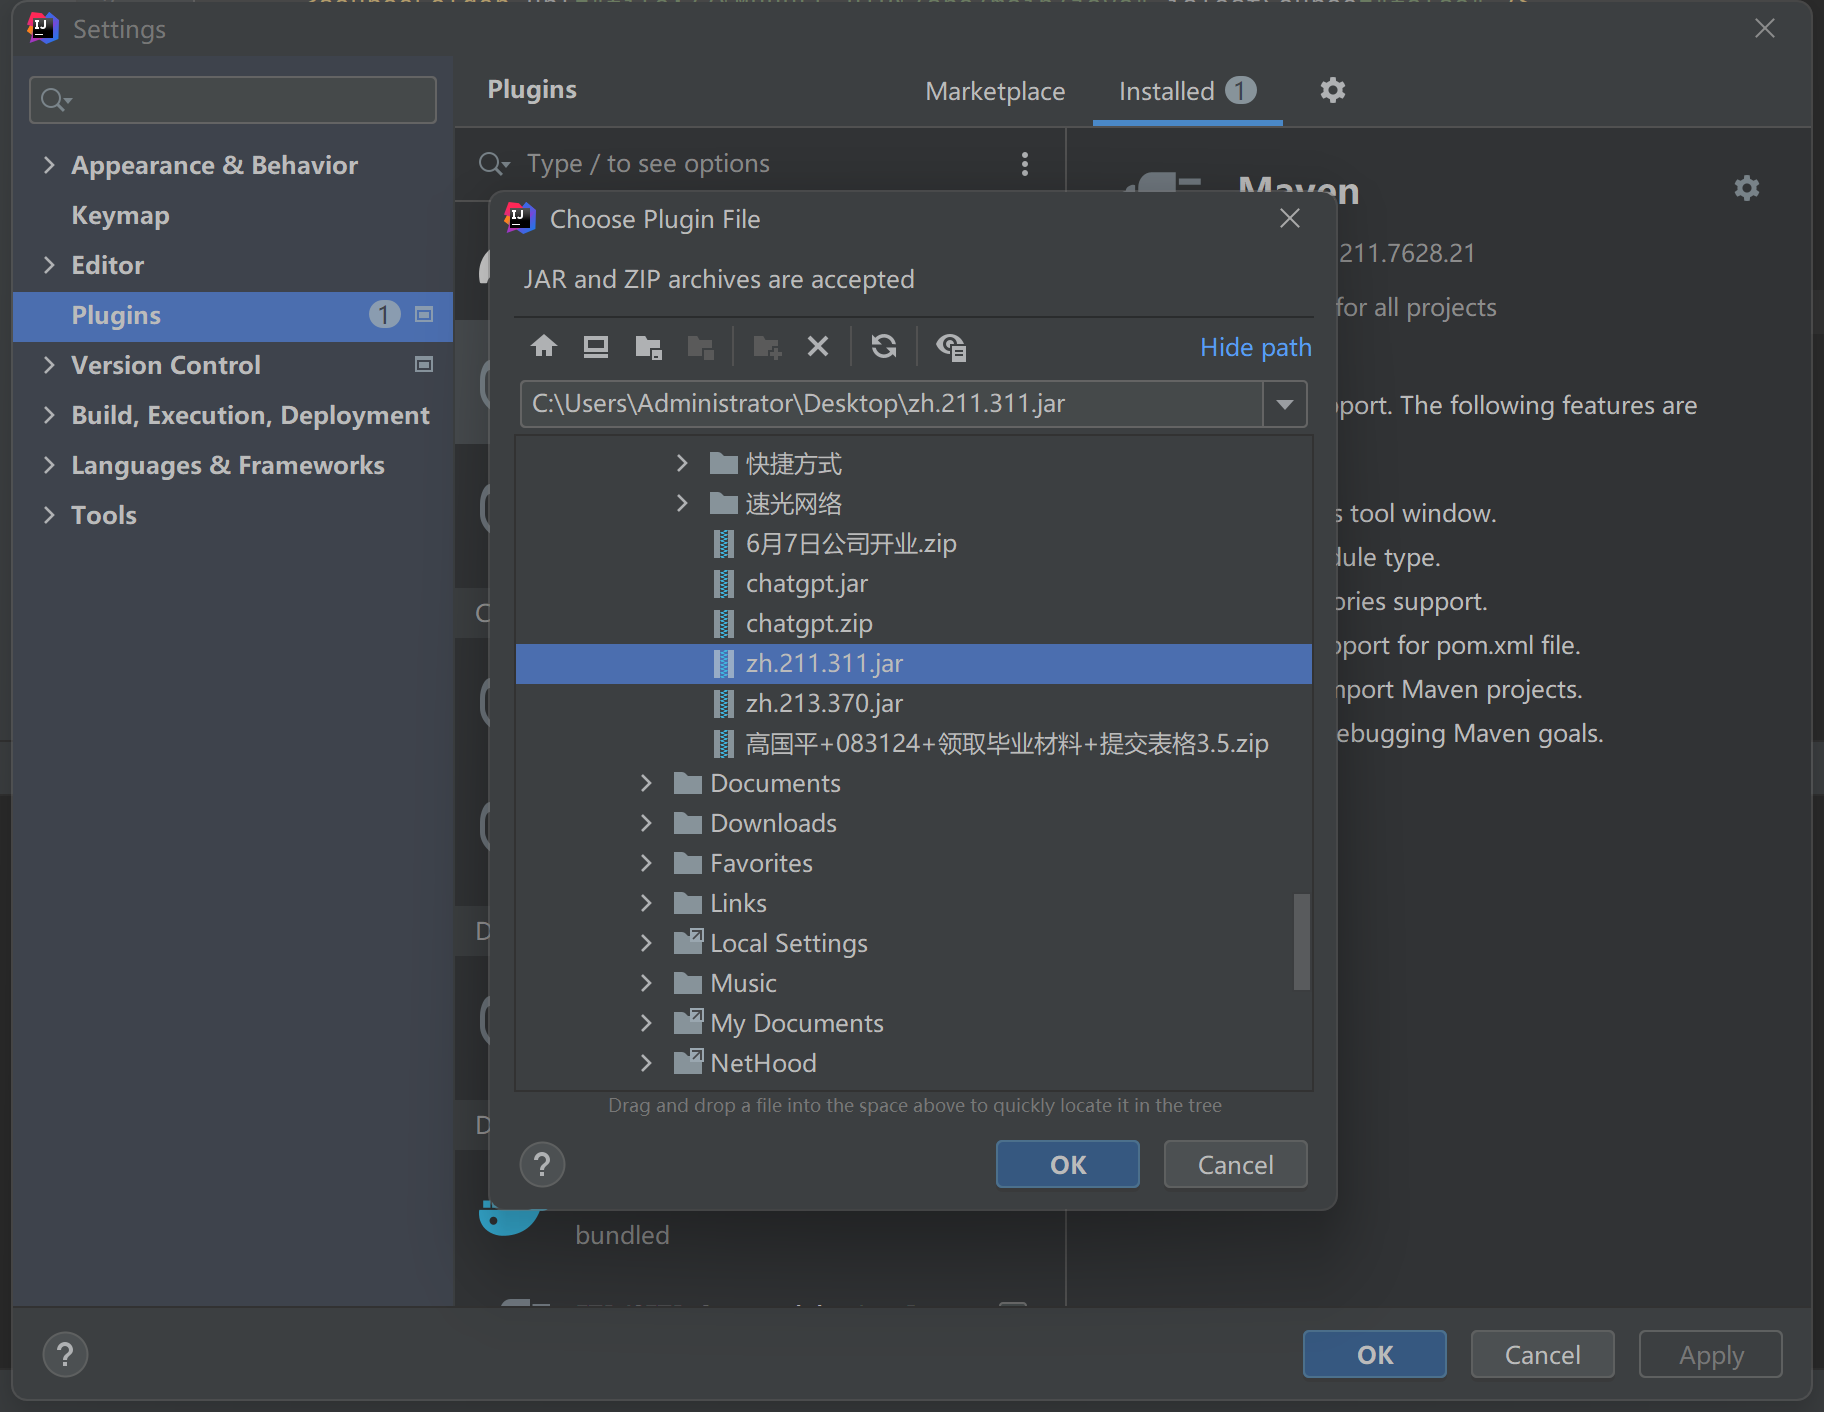Expand Languages & Frameworks section
Screen dimensions: 1824x1412
click(x=49, y=464)
